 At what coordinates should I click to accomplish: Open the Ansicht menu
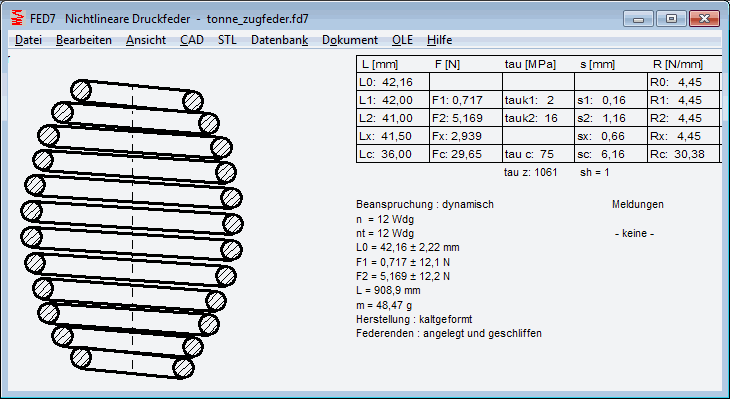146,40
